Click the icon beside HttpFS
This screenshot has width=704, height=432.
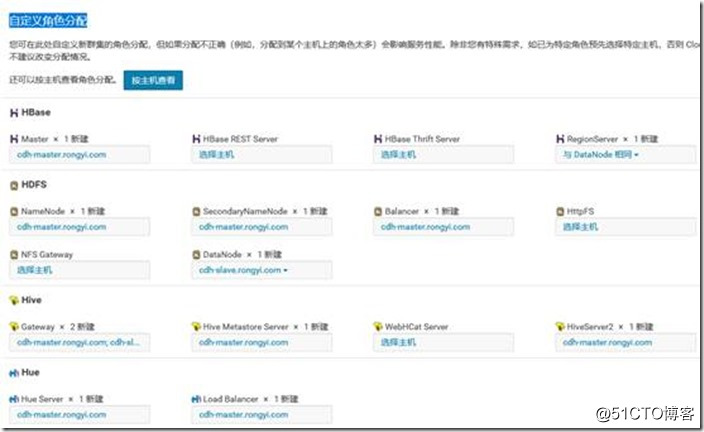click(x=560, y=212)
